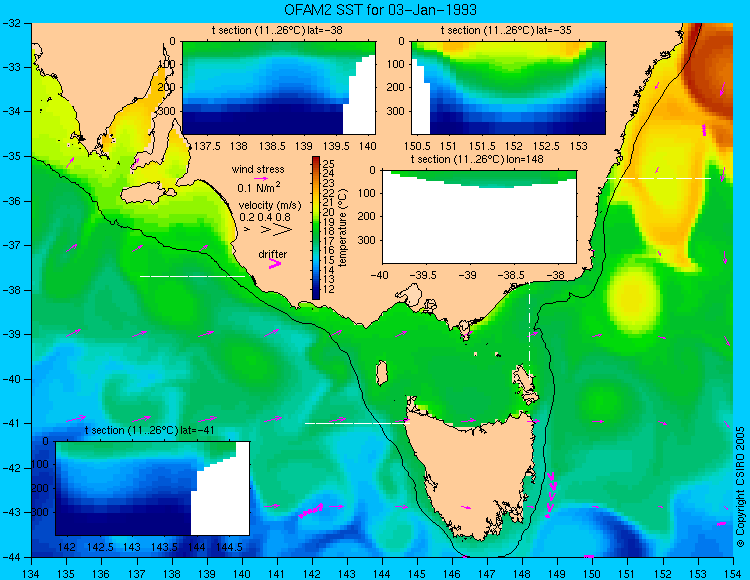
Task: Click the velocity scale arrowheads legend
Action: [x=270, y=230]
